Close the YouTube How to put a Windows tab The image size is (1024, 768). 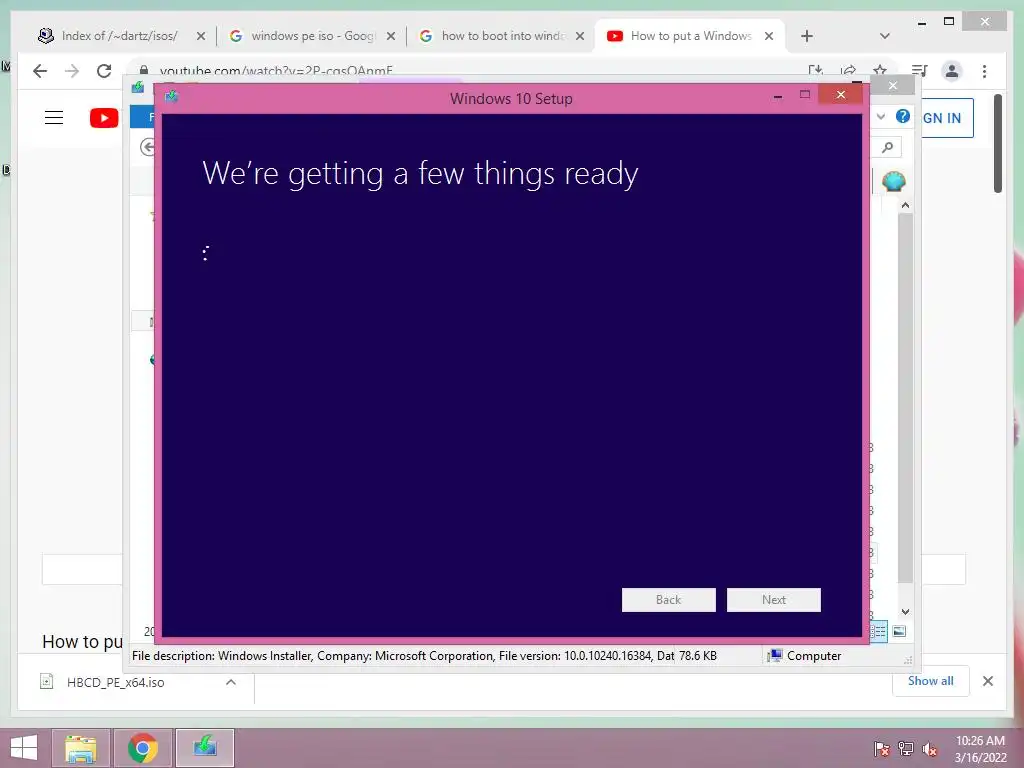769,36
